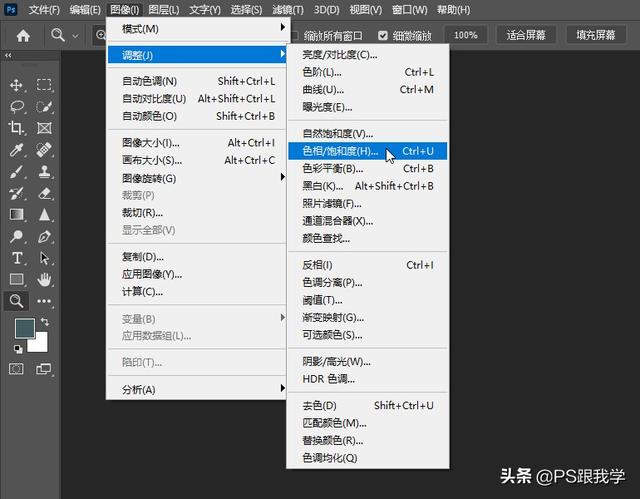640x499 pixels.
Task: Choose 色彩平衡(B)... item
Action: [368, 169]
